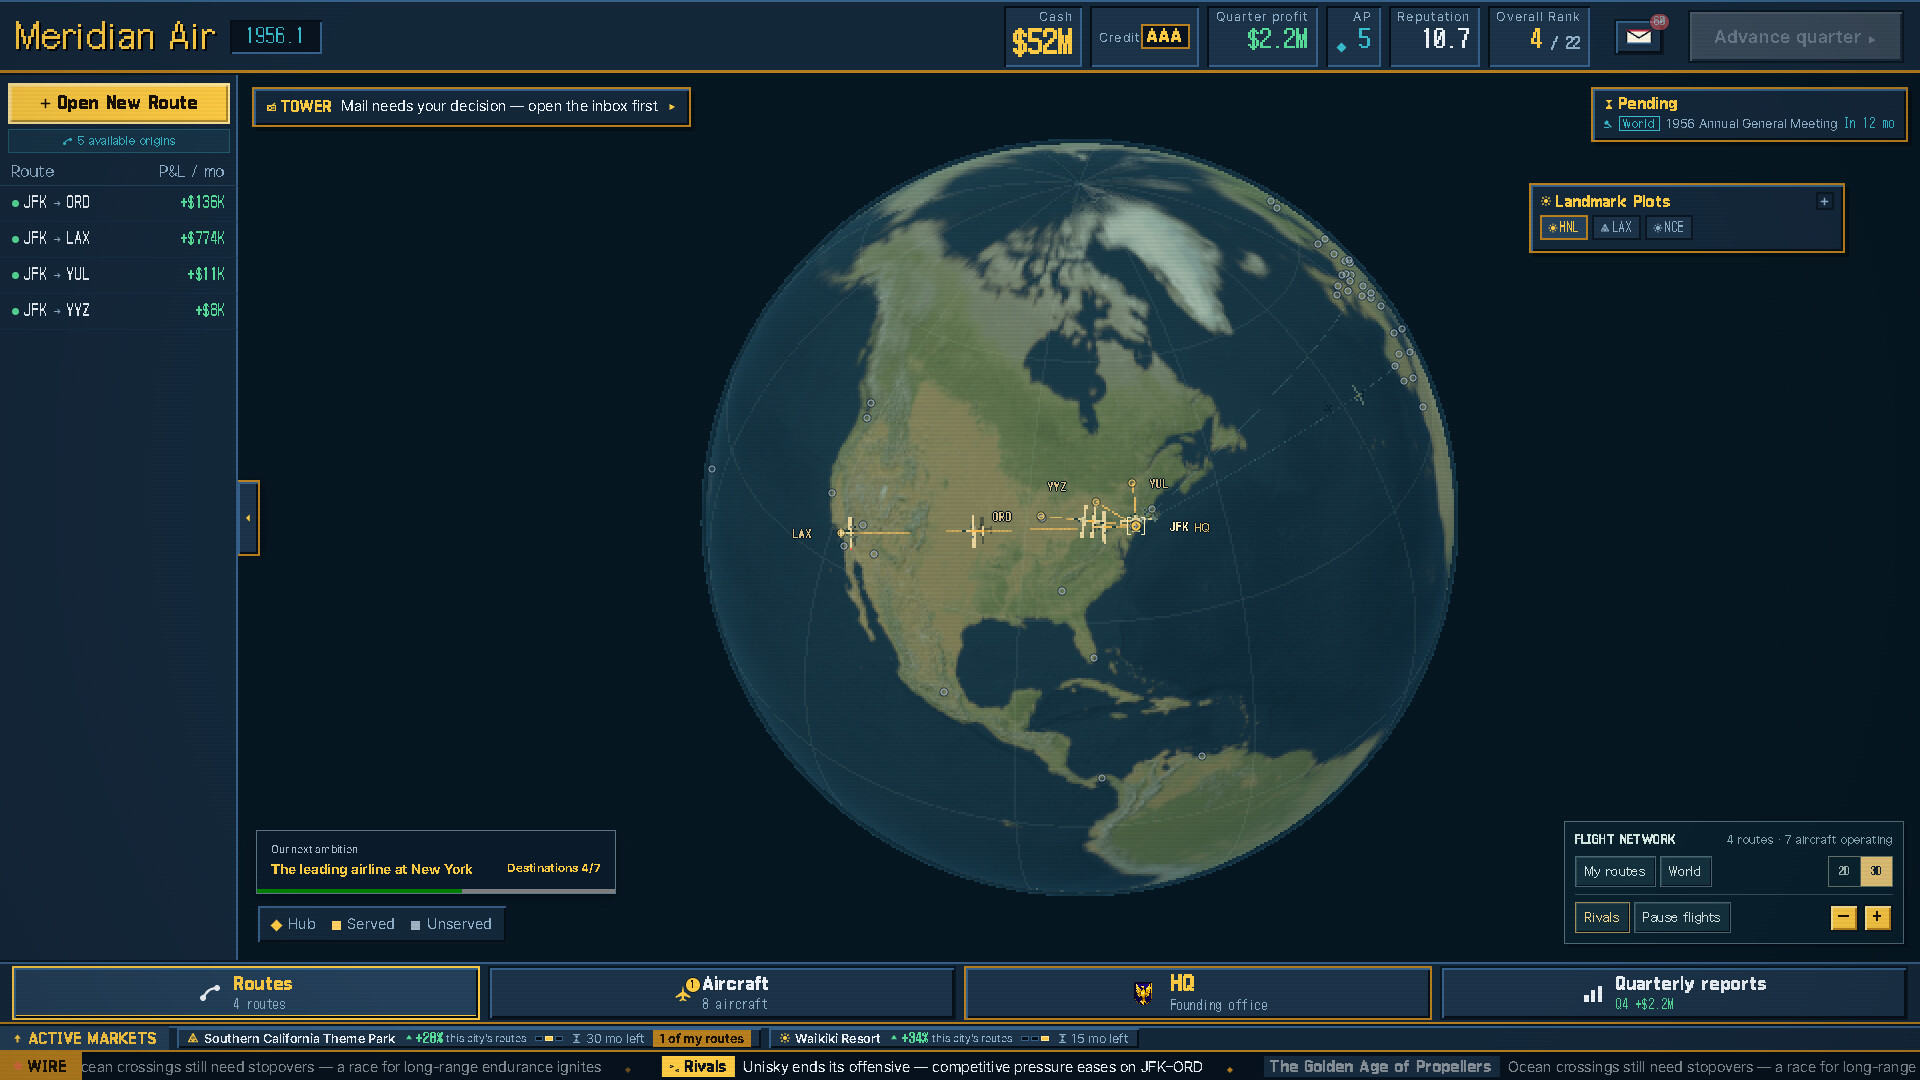Open the 5 available origins link
Viewport: 1920px width, 1080px height.
(119, 141)
